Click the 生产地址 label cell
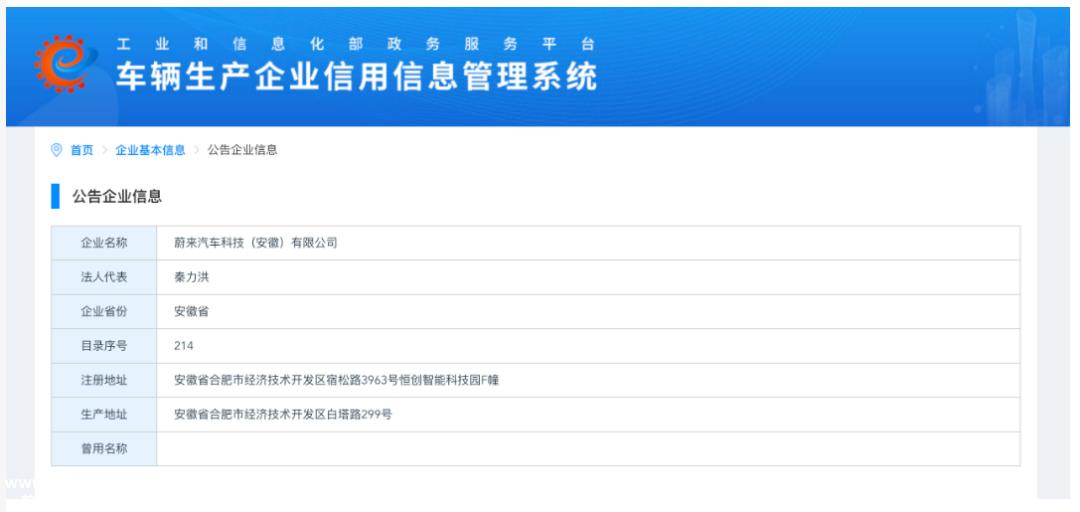Image resolution: width=1080 pixels, height=512 pixels. click(x=104, y=414)
